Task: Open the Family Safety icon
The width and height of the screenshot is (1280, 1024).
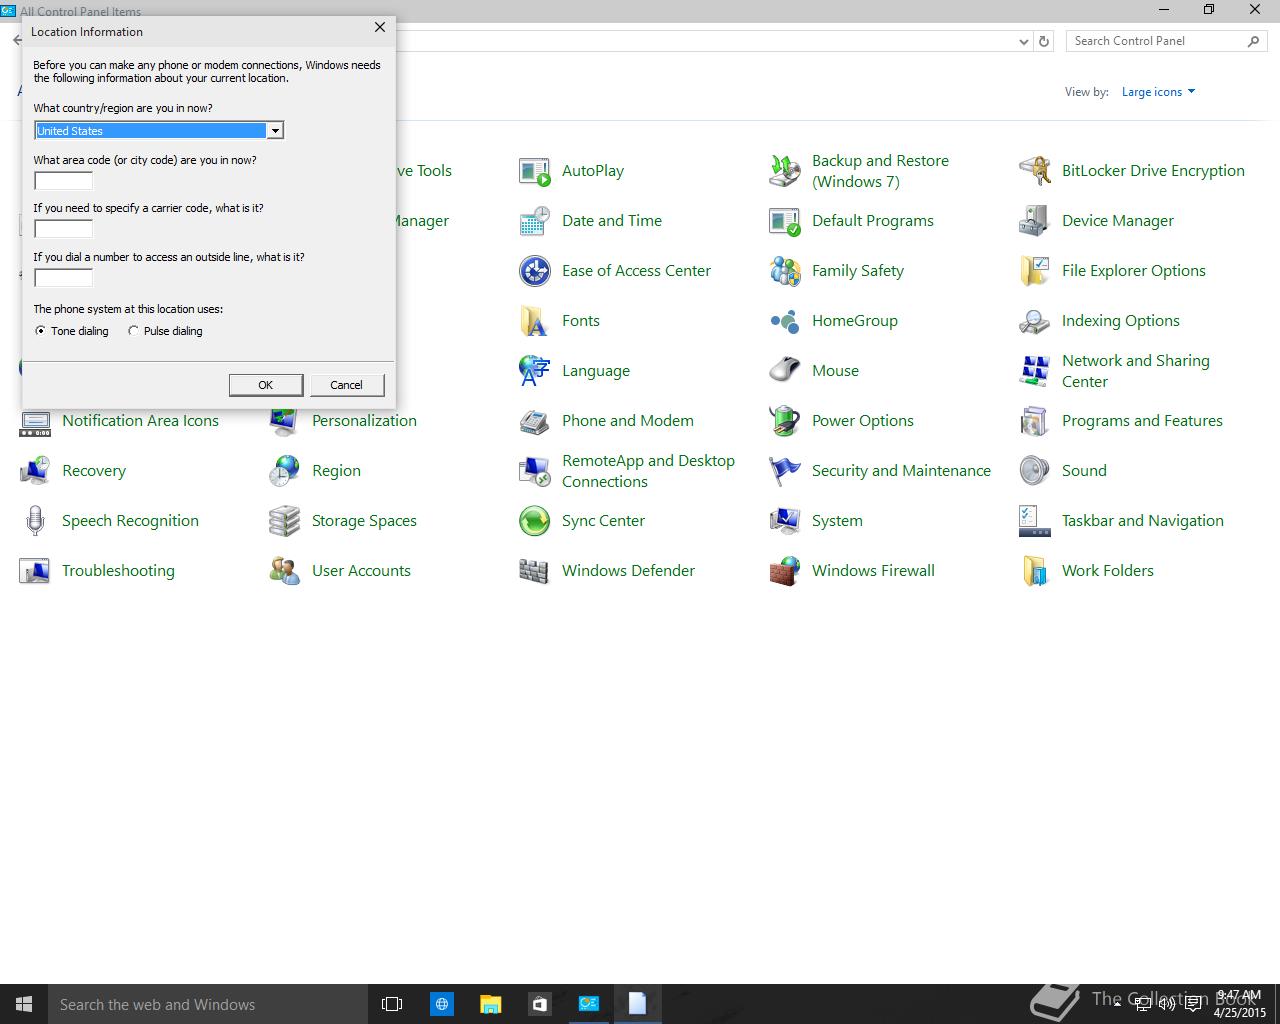Action: pyautogui.click(x=785, y=271)
